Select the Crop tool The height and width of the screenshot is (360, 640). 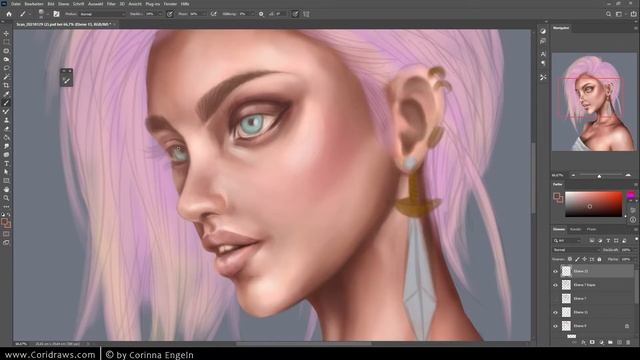pos(6,85)
